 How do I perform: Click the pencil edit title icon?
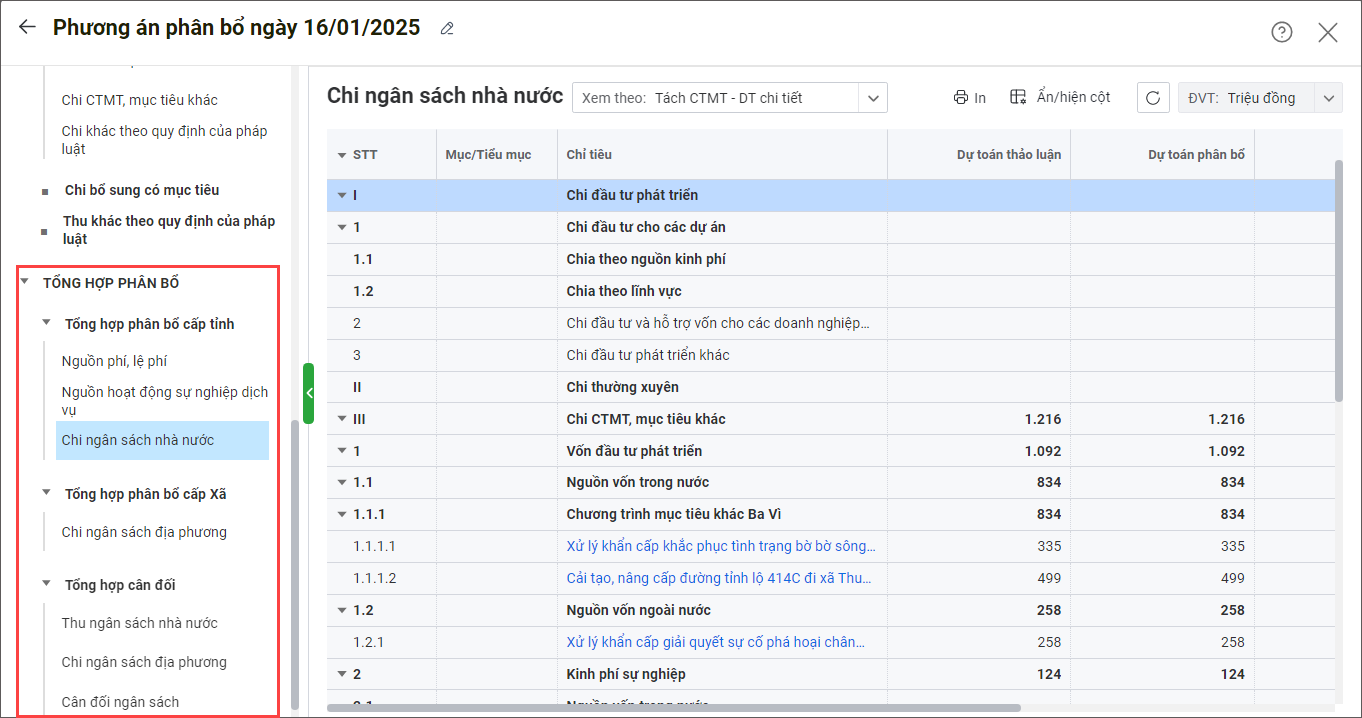447,29
